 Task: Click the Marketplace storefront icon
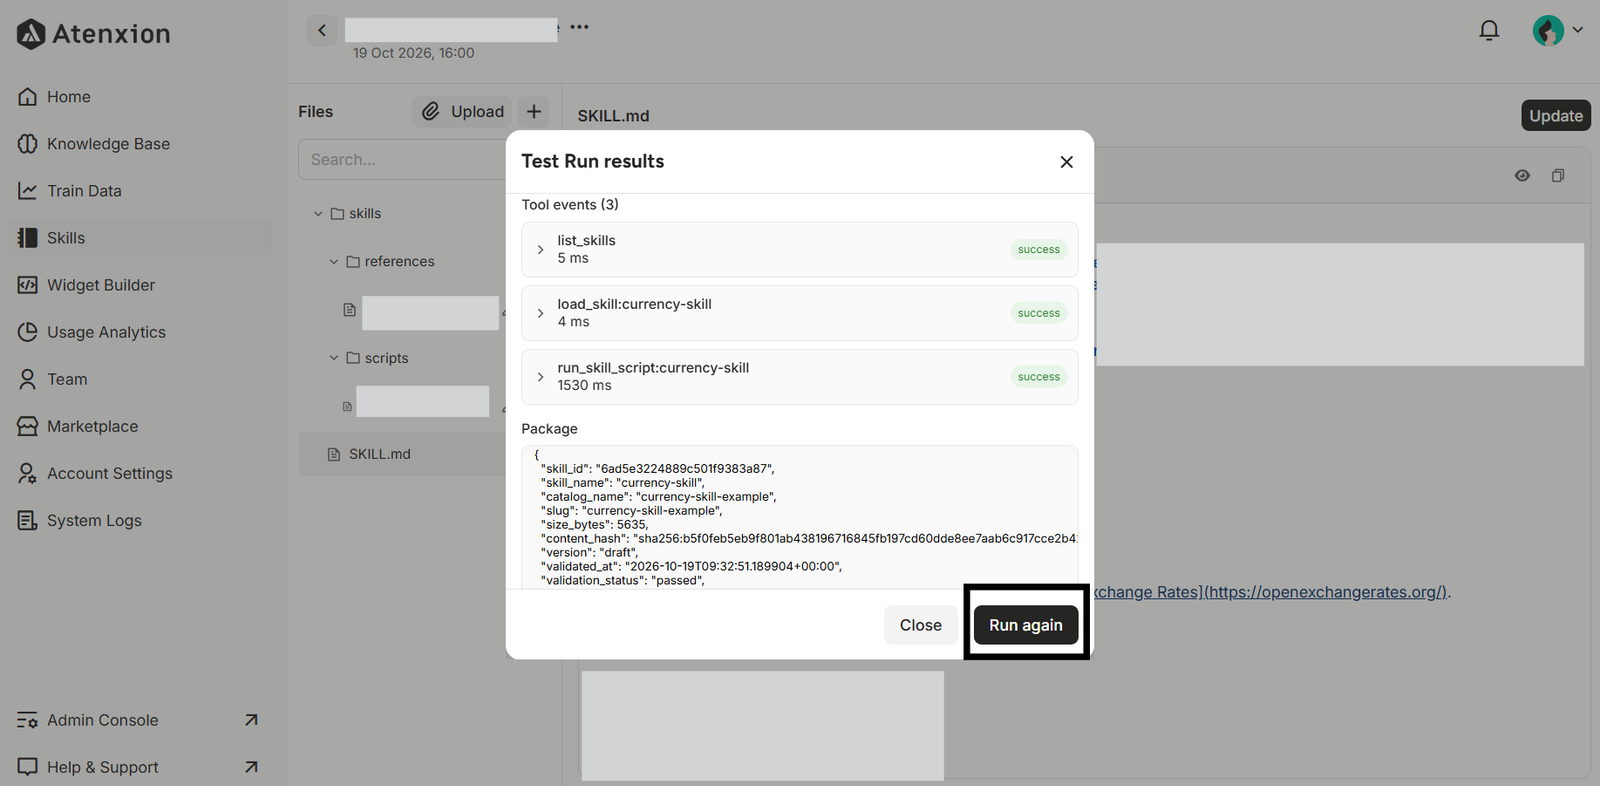[x=27, y=426]
